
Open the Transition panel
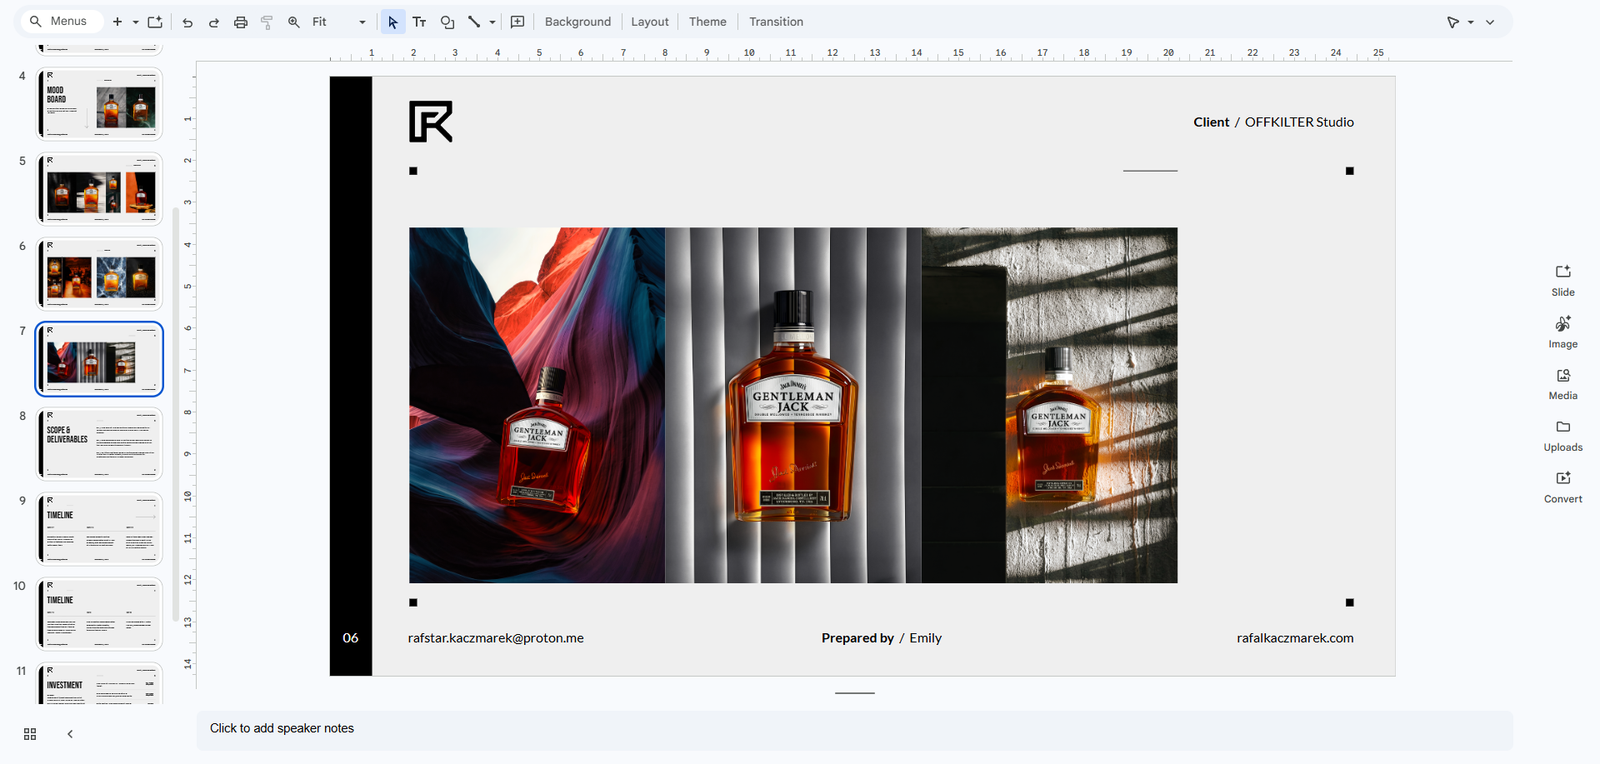click(x=776, y=22)
